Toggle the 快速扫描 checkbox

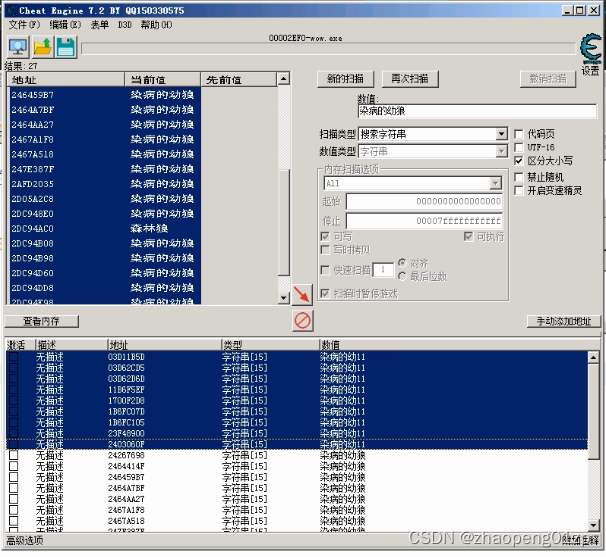pyautogui.click(x=325, y=270)
